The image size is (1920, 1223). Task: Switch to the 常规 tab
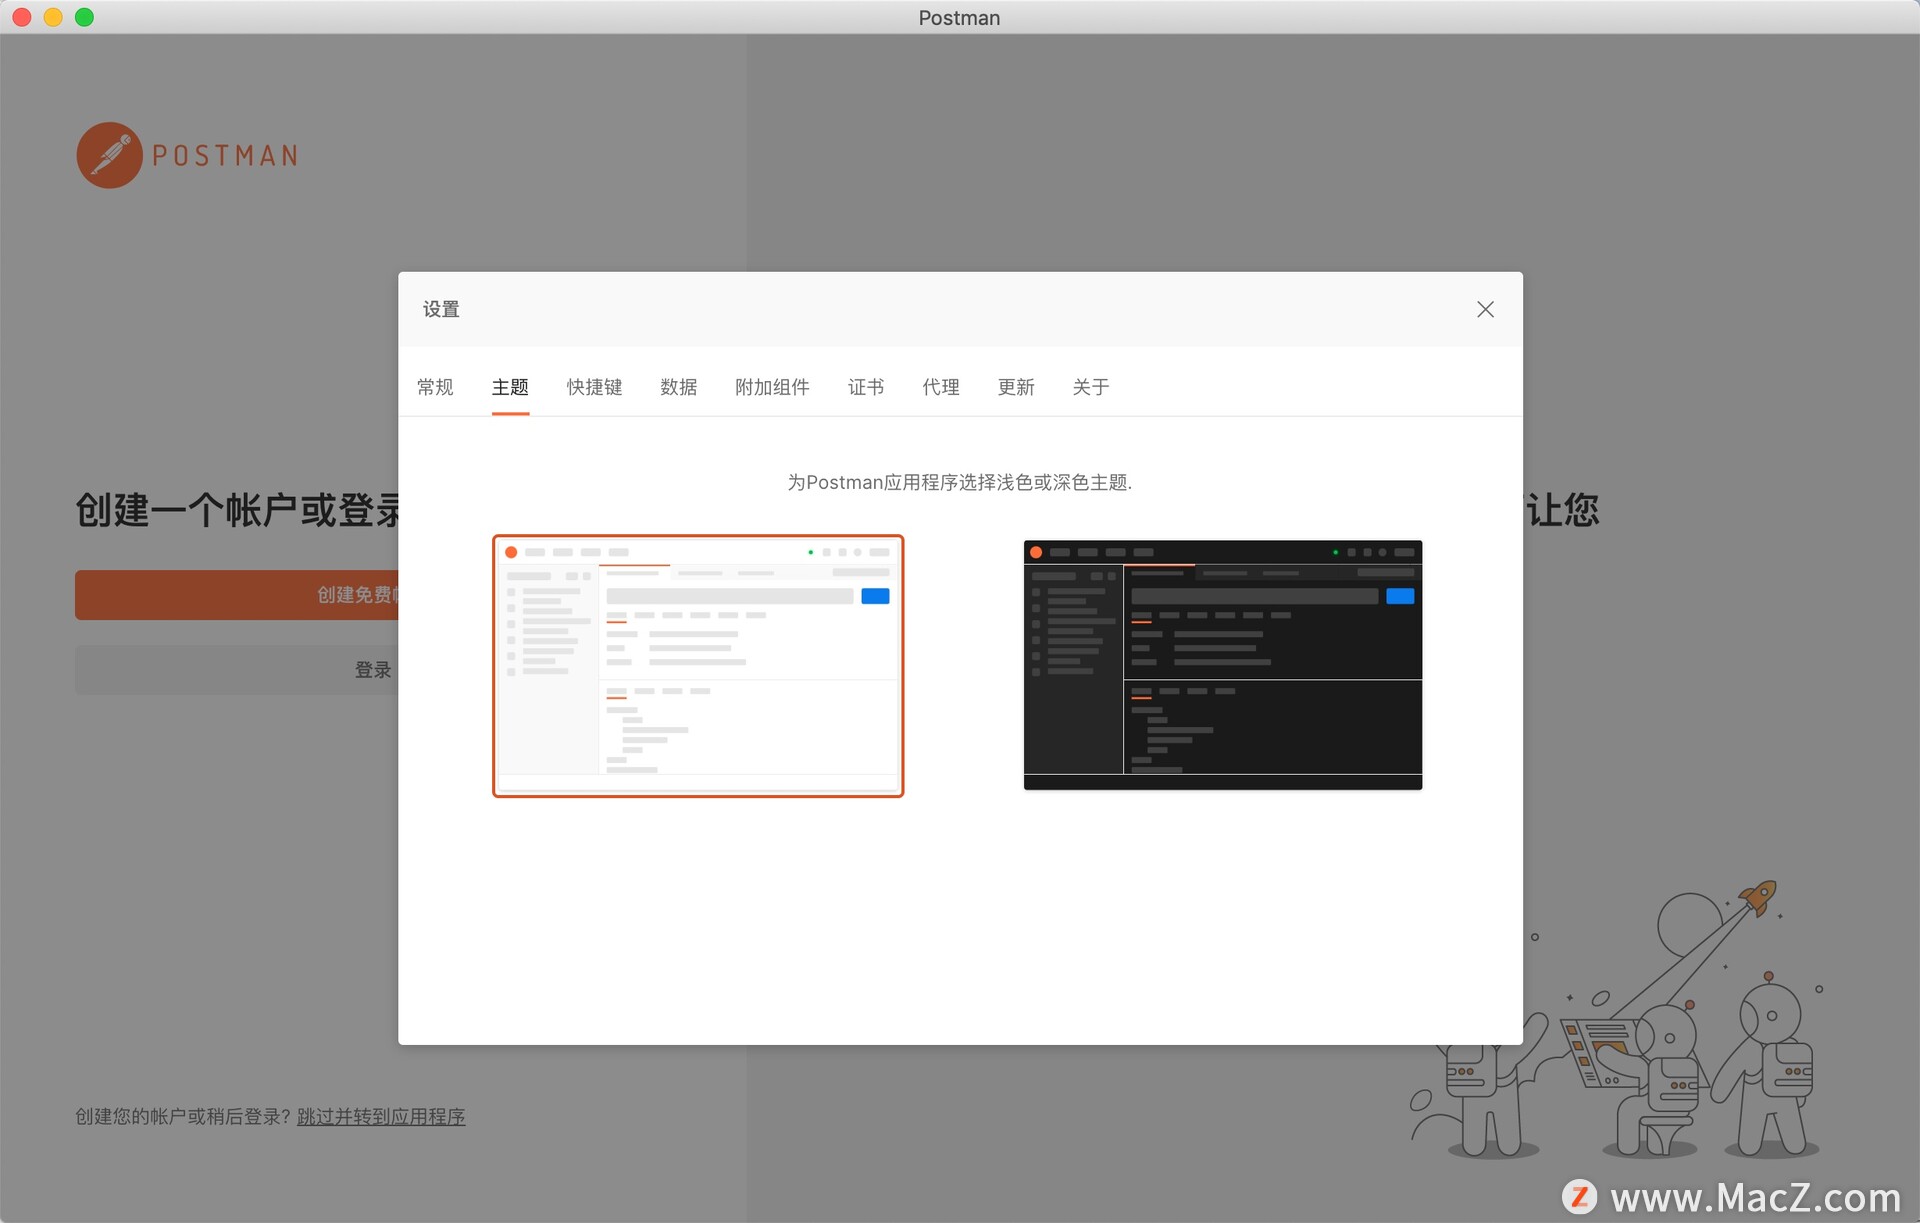click(x=435, y=387)
